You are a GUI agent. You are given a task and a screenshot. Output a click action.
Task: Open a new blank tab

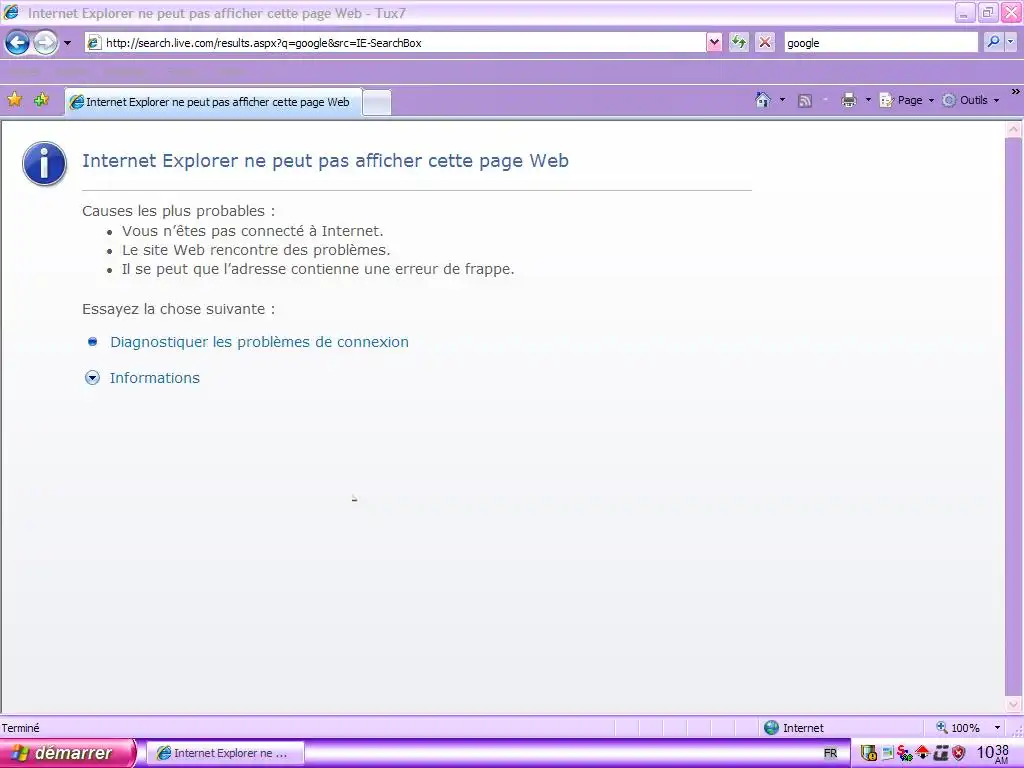[377, 103]
